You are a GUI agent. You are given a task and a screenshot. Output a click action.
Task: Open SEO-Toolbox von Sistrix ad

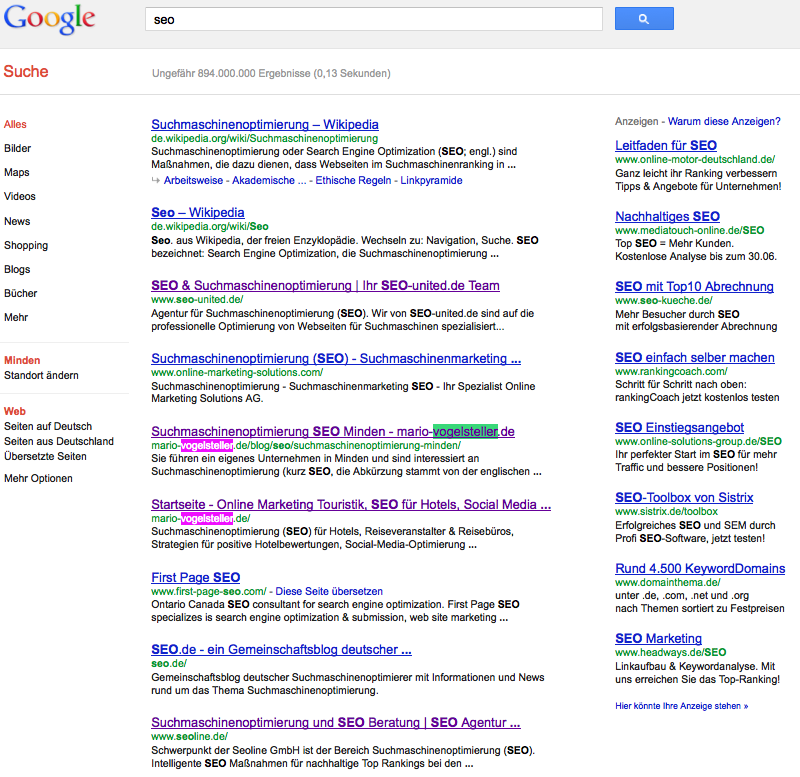coord(684,497)
